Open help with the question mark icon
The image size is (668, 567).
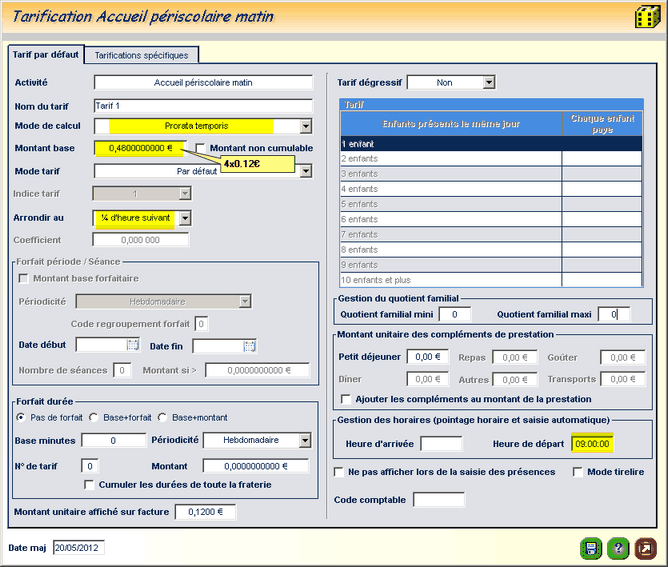tap(618, 548)
